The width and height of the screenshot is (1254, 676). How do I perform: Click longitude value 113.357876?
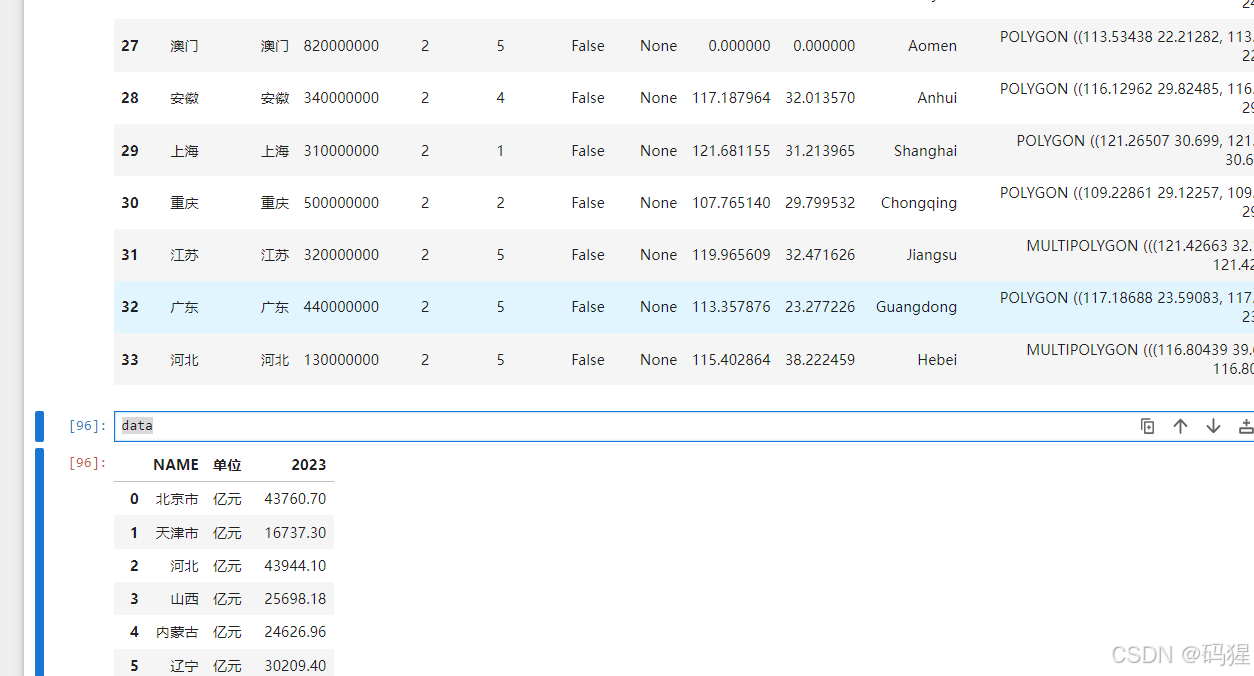point(731,307)
